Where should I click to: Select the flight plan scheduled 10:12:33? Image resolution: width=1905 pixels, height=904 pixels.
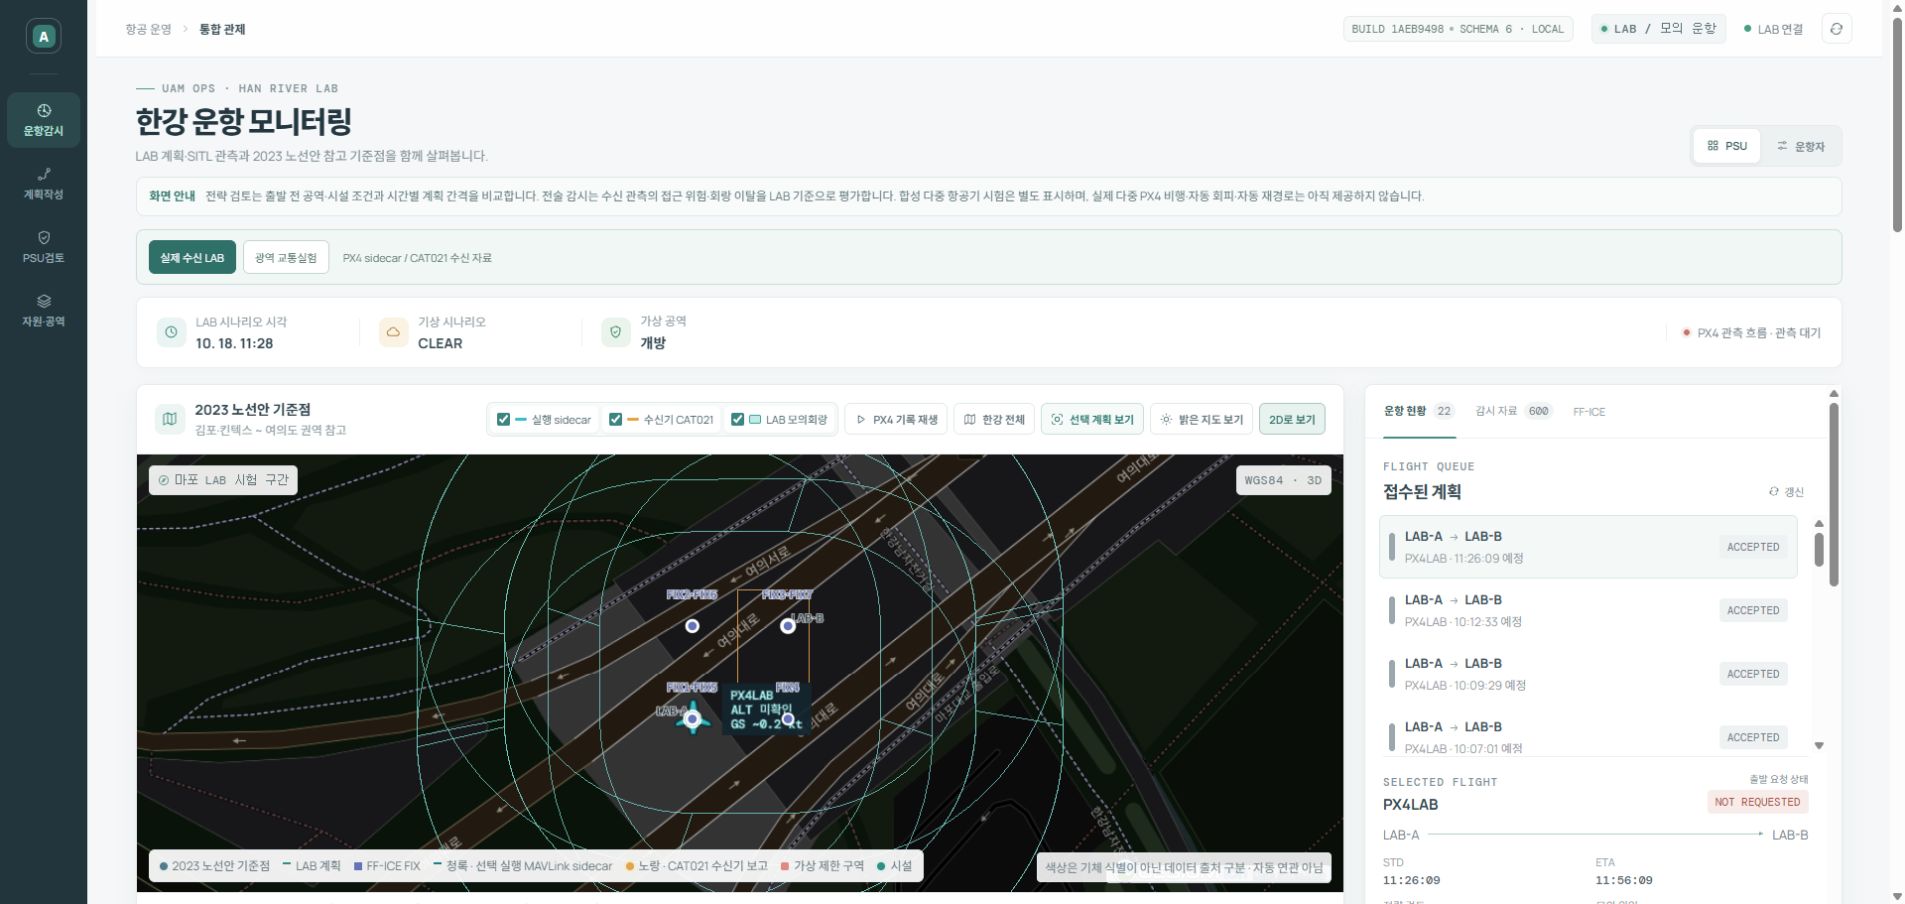[1588, 610]
